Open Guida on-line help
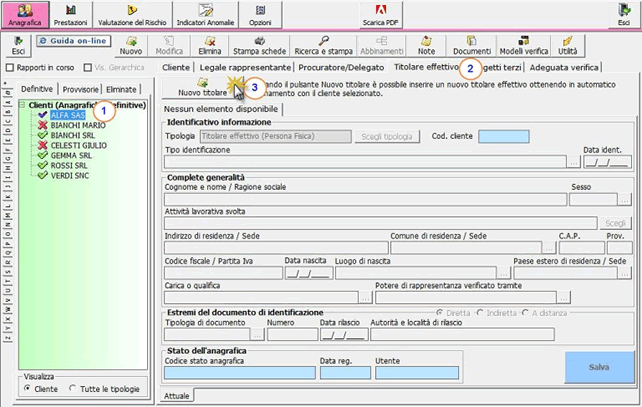642x407 pixels. (x=74, y=41)
